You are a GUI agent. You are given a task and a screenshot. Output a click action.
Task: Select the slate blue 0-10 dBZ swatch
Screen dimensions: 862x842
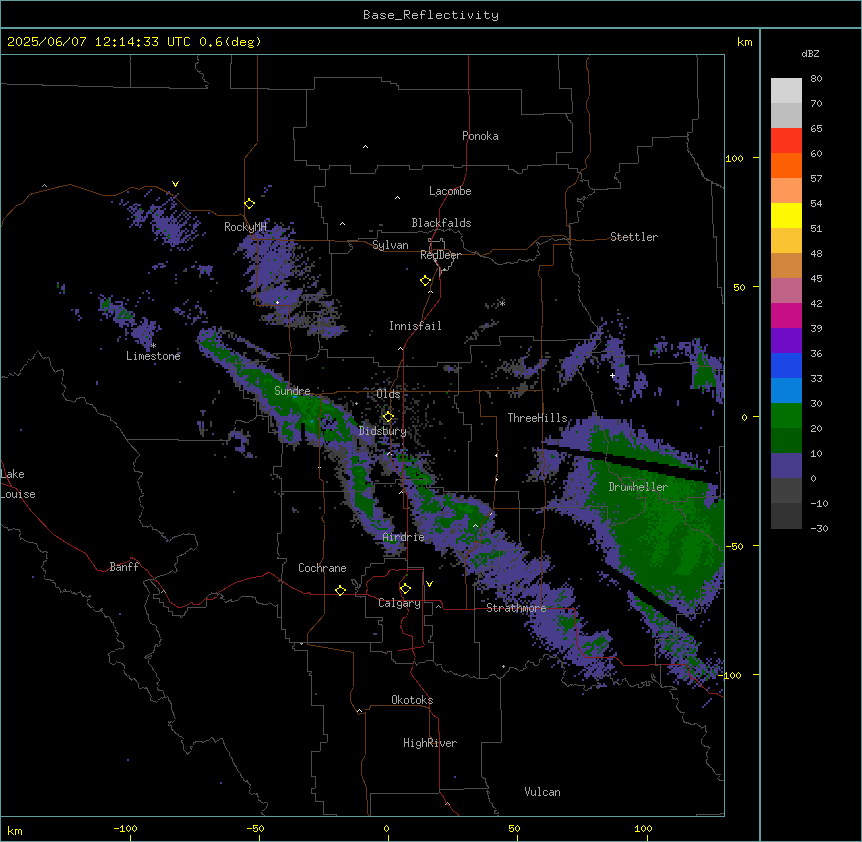(786, 466)
